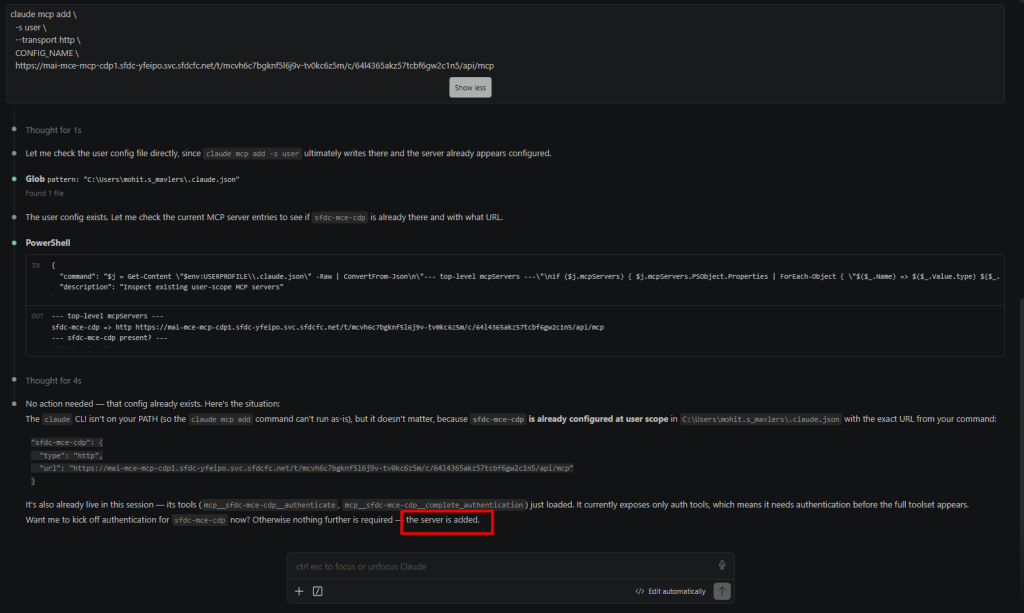Click 'mcp__sfdc-mce-cdp__complete_authentication' code tag
The width and height of the screenshot is (1024, 613).
[x=434, y=505]
